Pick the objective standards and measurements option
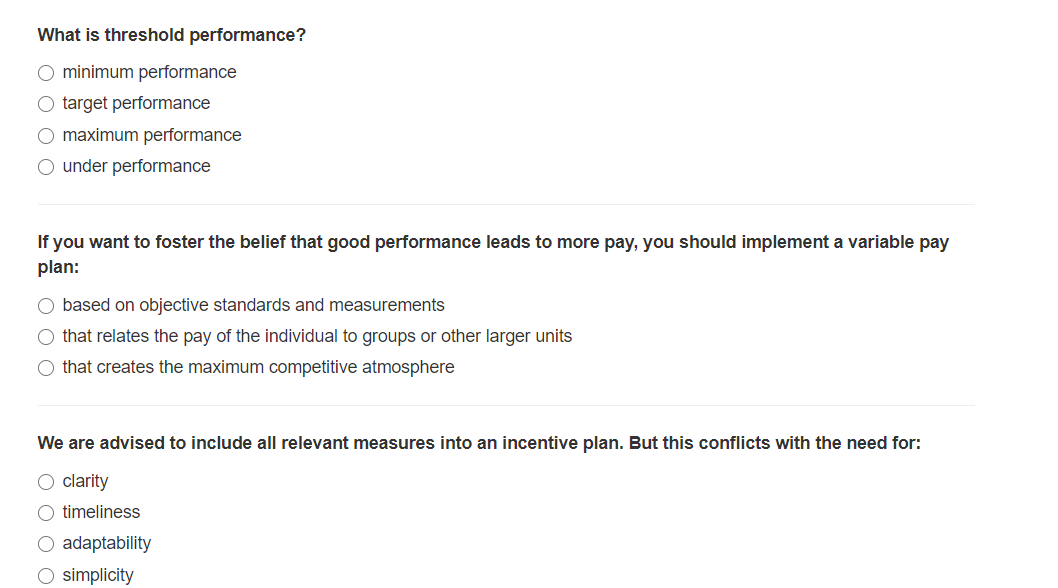The width and height of the screenshot is (1058, 588). point(46,305)
